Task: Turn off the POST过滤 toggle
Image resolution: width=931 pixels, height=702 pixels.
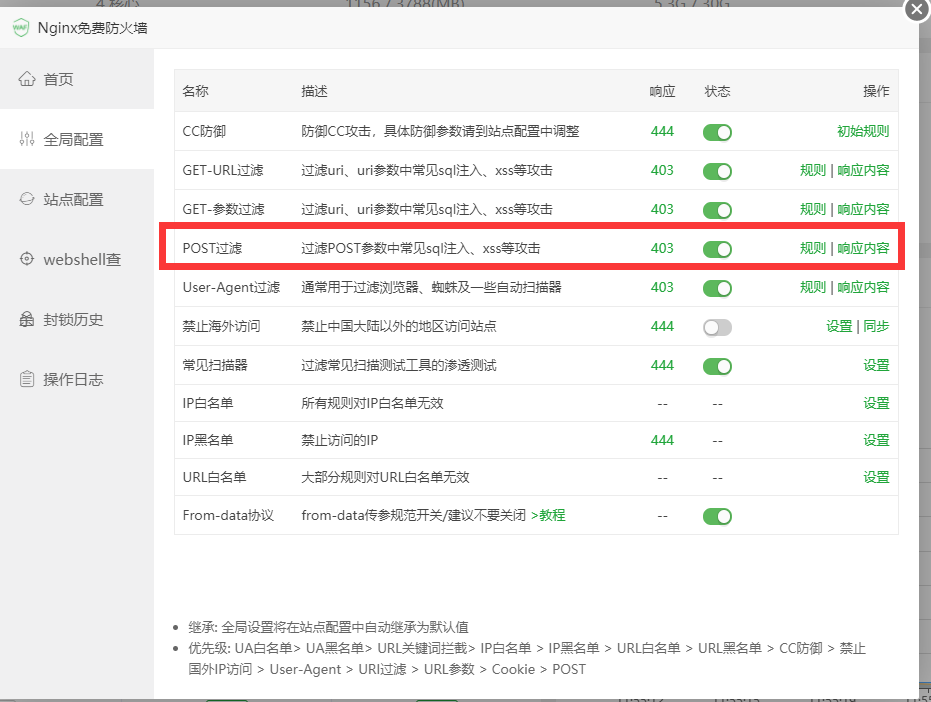Action: pos(717,248)
